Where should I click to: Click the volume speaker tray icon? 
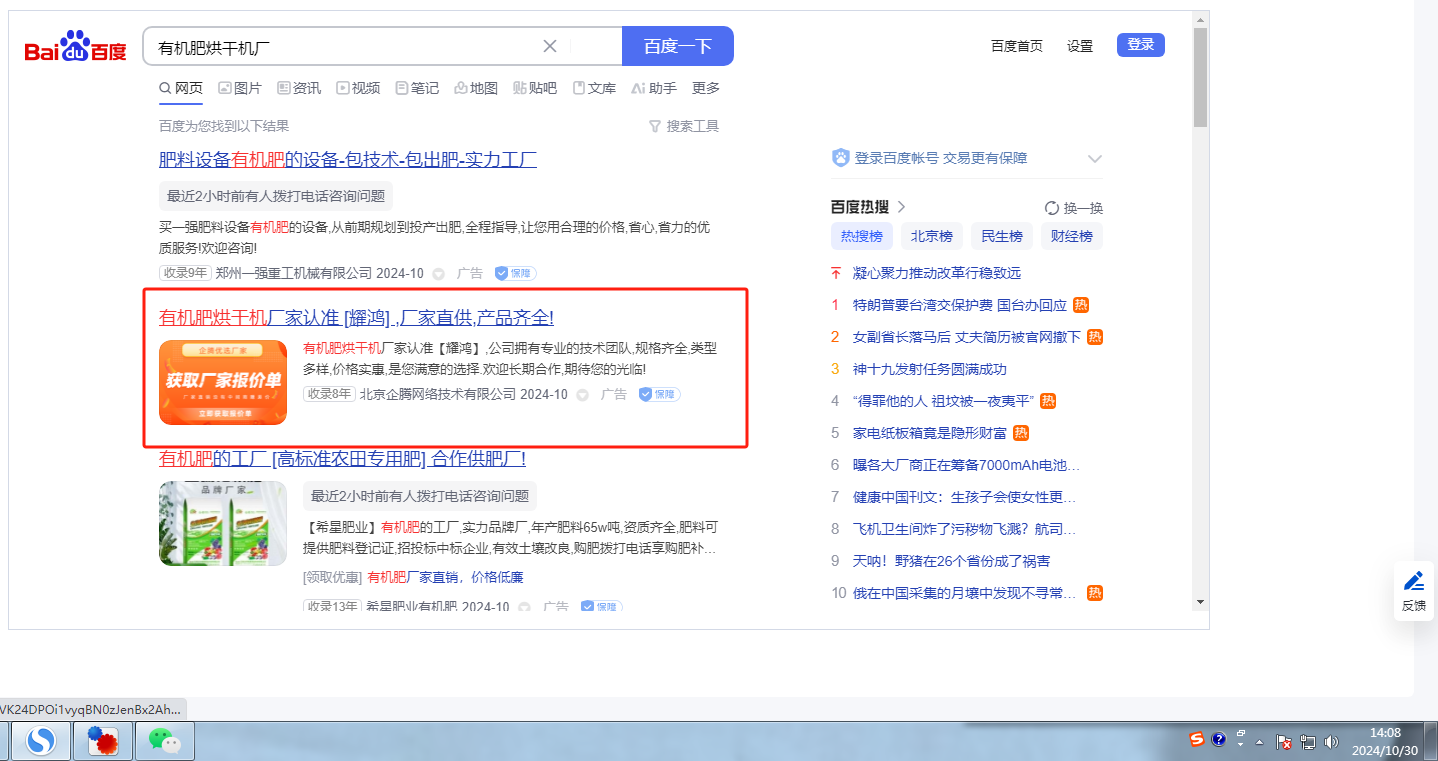1330,741
